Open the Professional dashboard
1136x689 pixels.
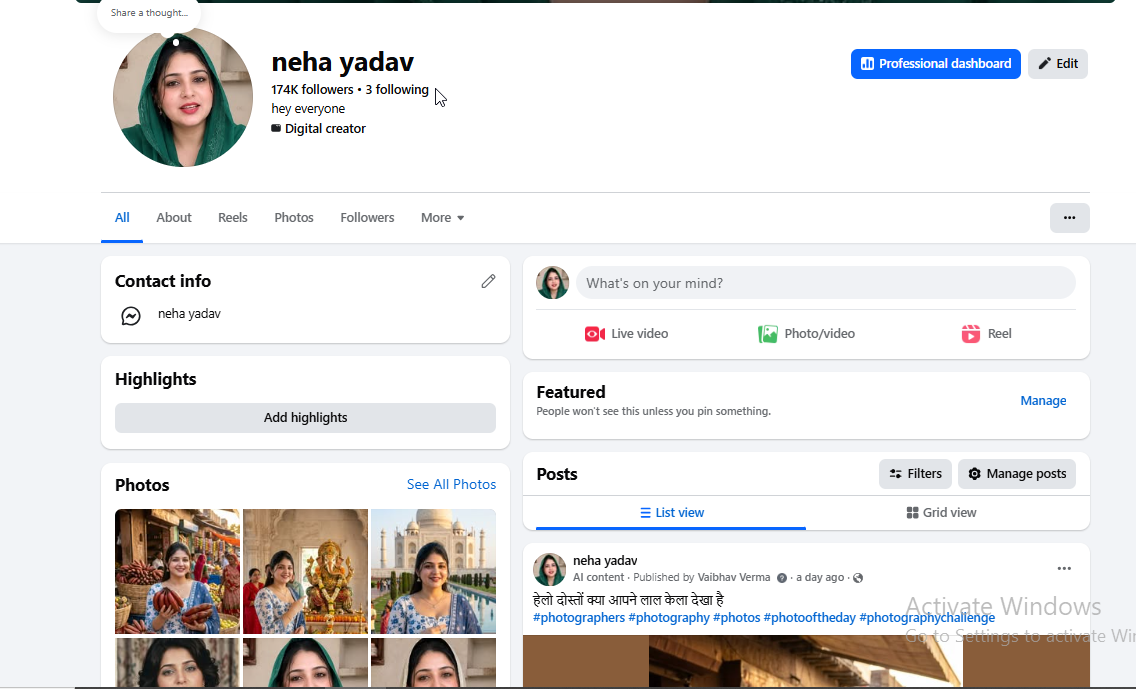click(935, 64)
